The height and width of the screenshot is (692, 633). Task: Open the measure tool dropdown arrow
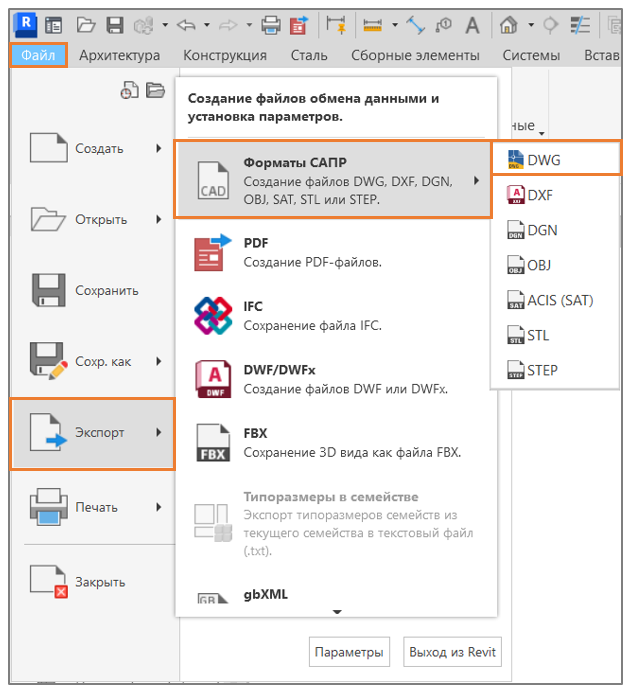395,25
